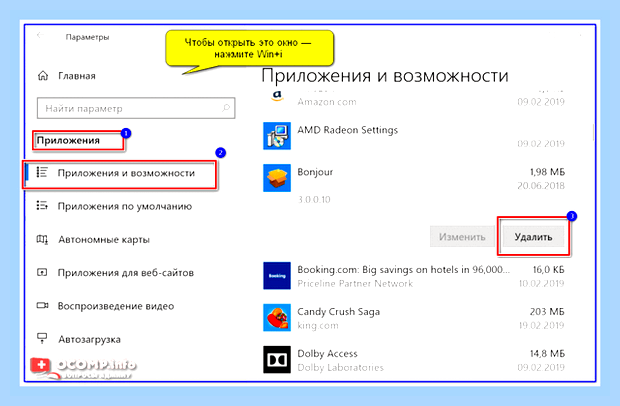Click the Приложения для веб-сайтов icon
The height and width of the screenshot is (406, 620).
(x=42, y=272)
